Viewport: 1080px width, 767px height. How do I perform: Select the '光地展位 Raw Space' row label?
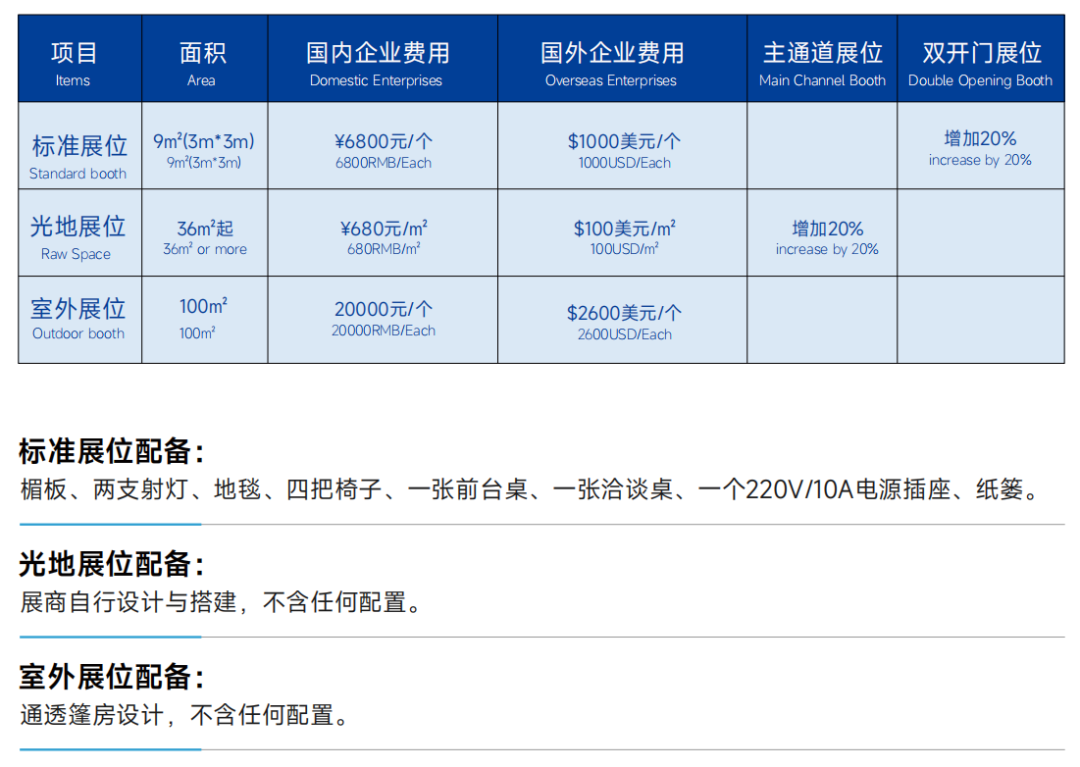pos(80,233)
